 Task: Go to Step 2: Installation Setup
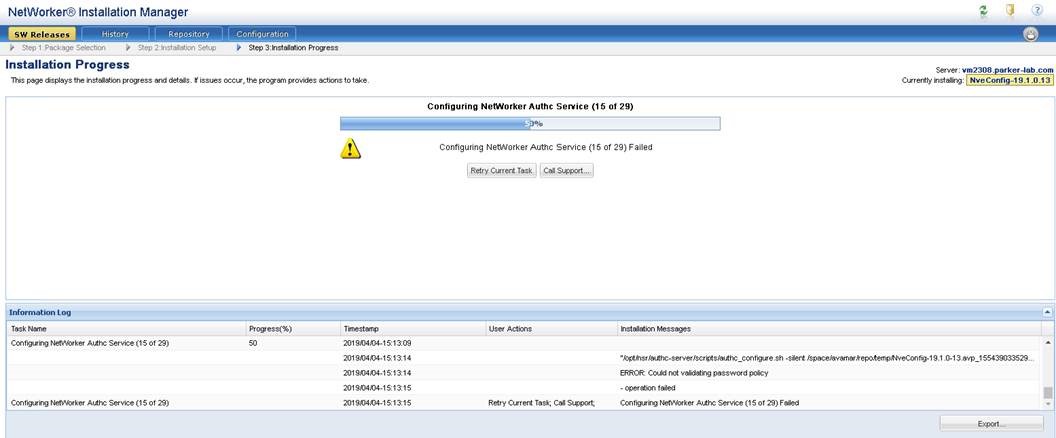click(176, 48)
